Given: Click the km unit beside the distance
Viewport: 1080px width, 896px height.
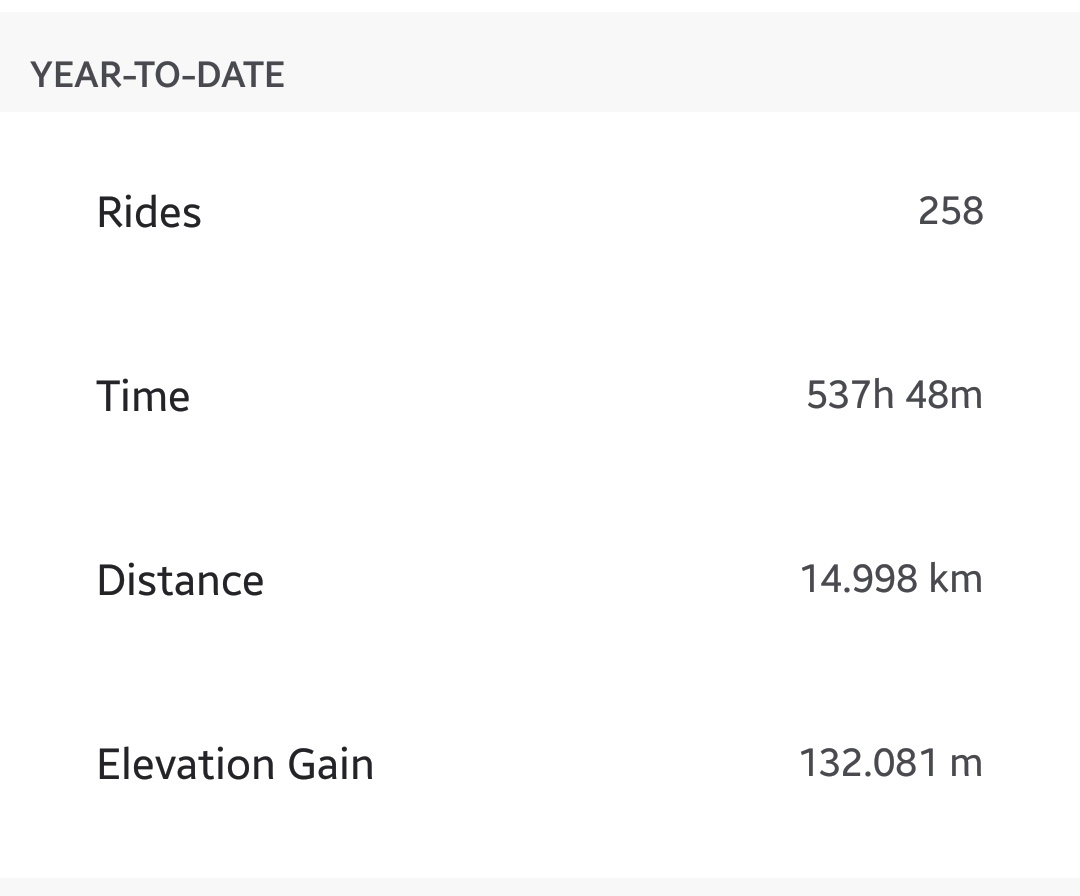Looking at the screenshot, I should pos(955,579).
